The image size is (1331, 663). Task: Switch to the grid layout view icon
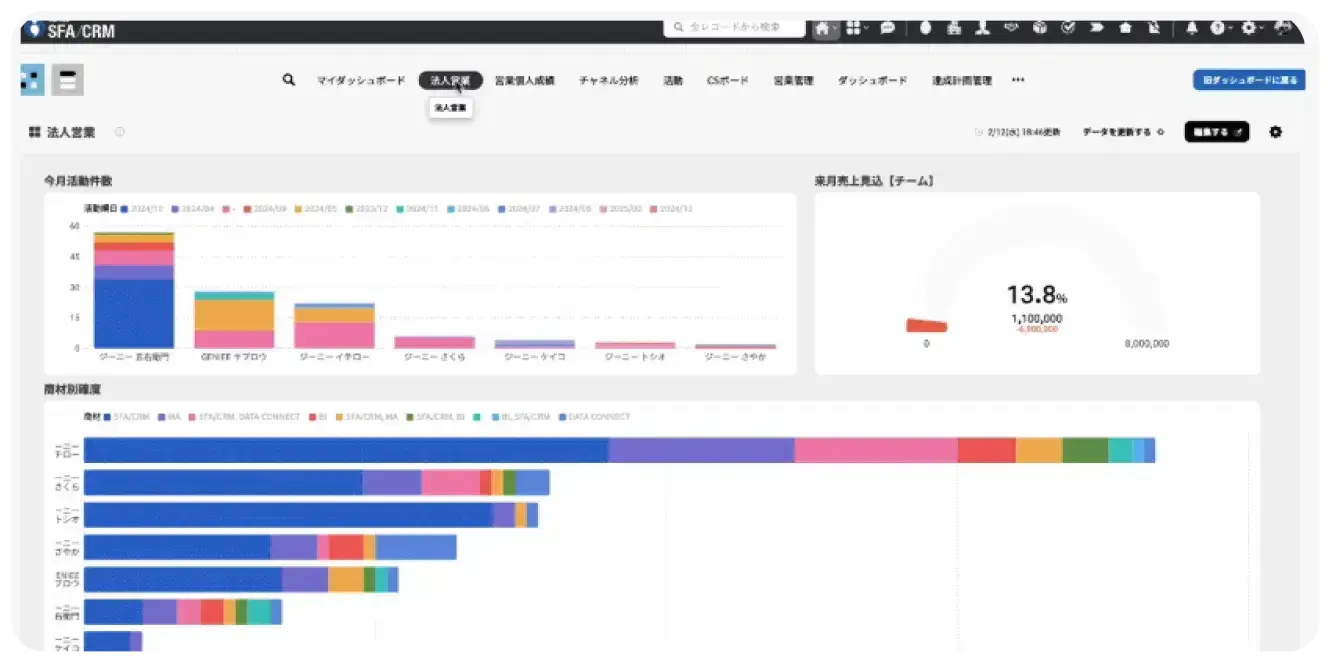pos(32,80)
